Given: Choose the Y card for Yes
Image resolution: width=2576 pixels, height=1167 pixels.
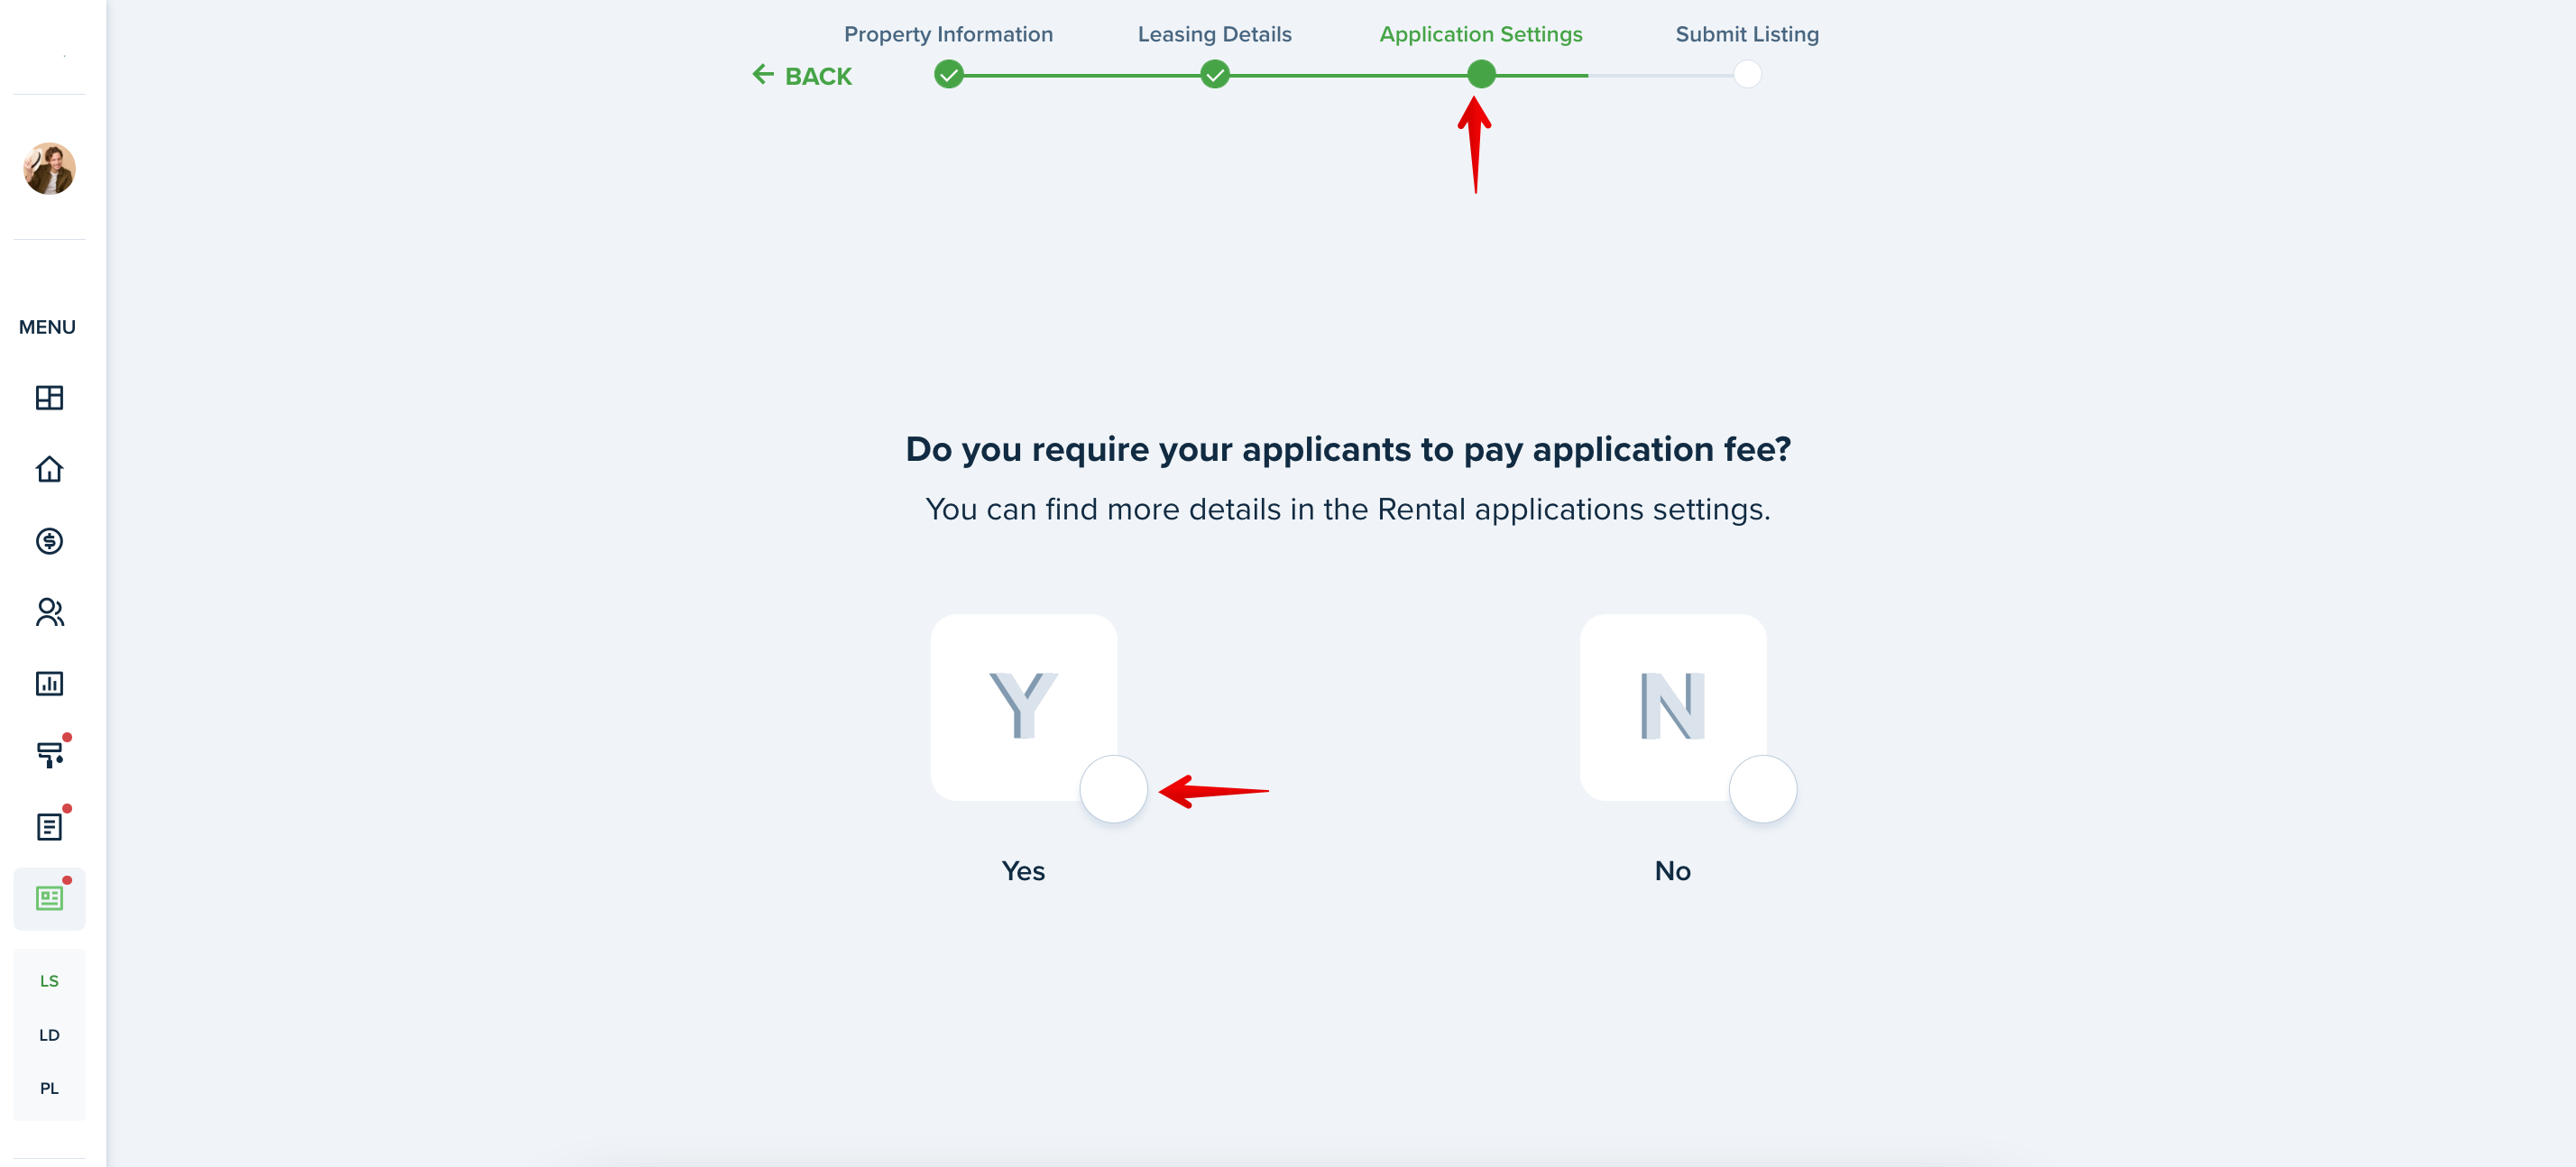Looking at the screenshot, I should click(1023, 707).
